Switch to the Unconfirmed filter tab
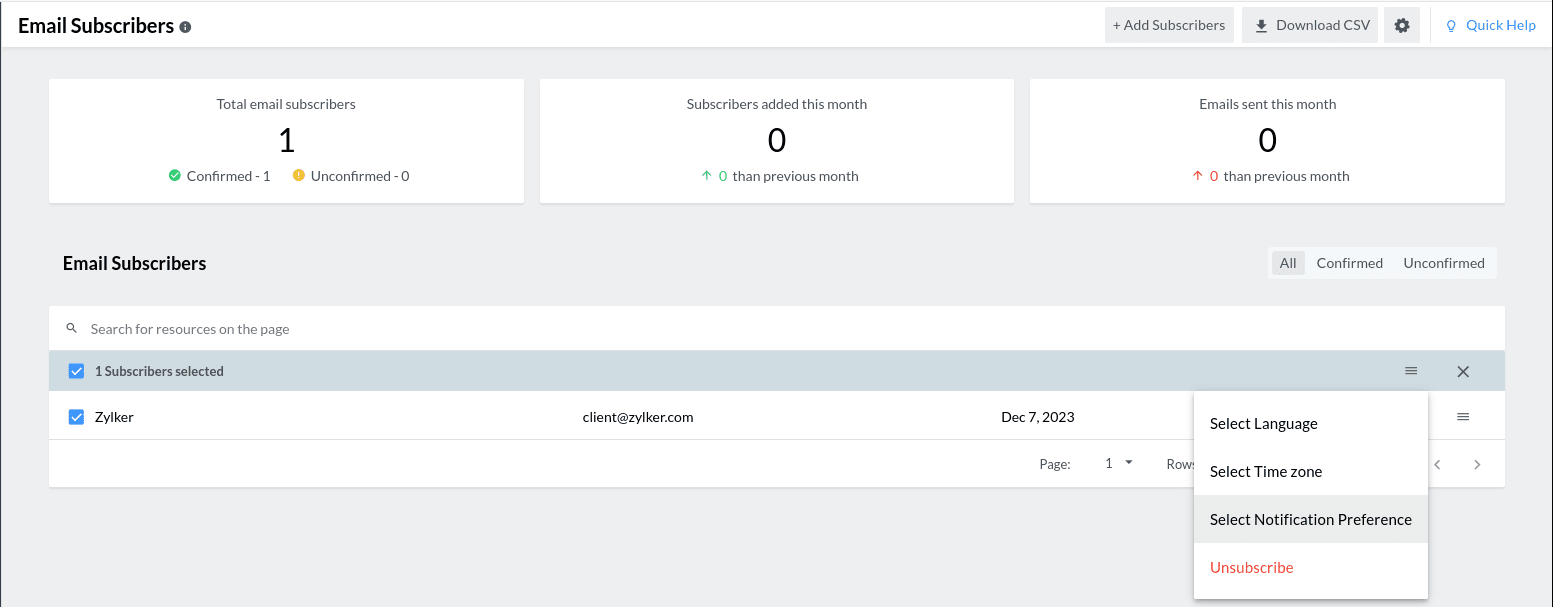Screen dimensions: 1553x607 [1443, 263]
